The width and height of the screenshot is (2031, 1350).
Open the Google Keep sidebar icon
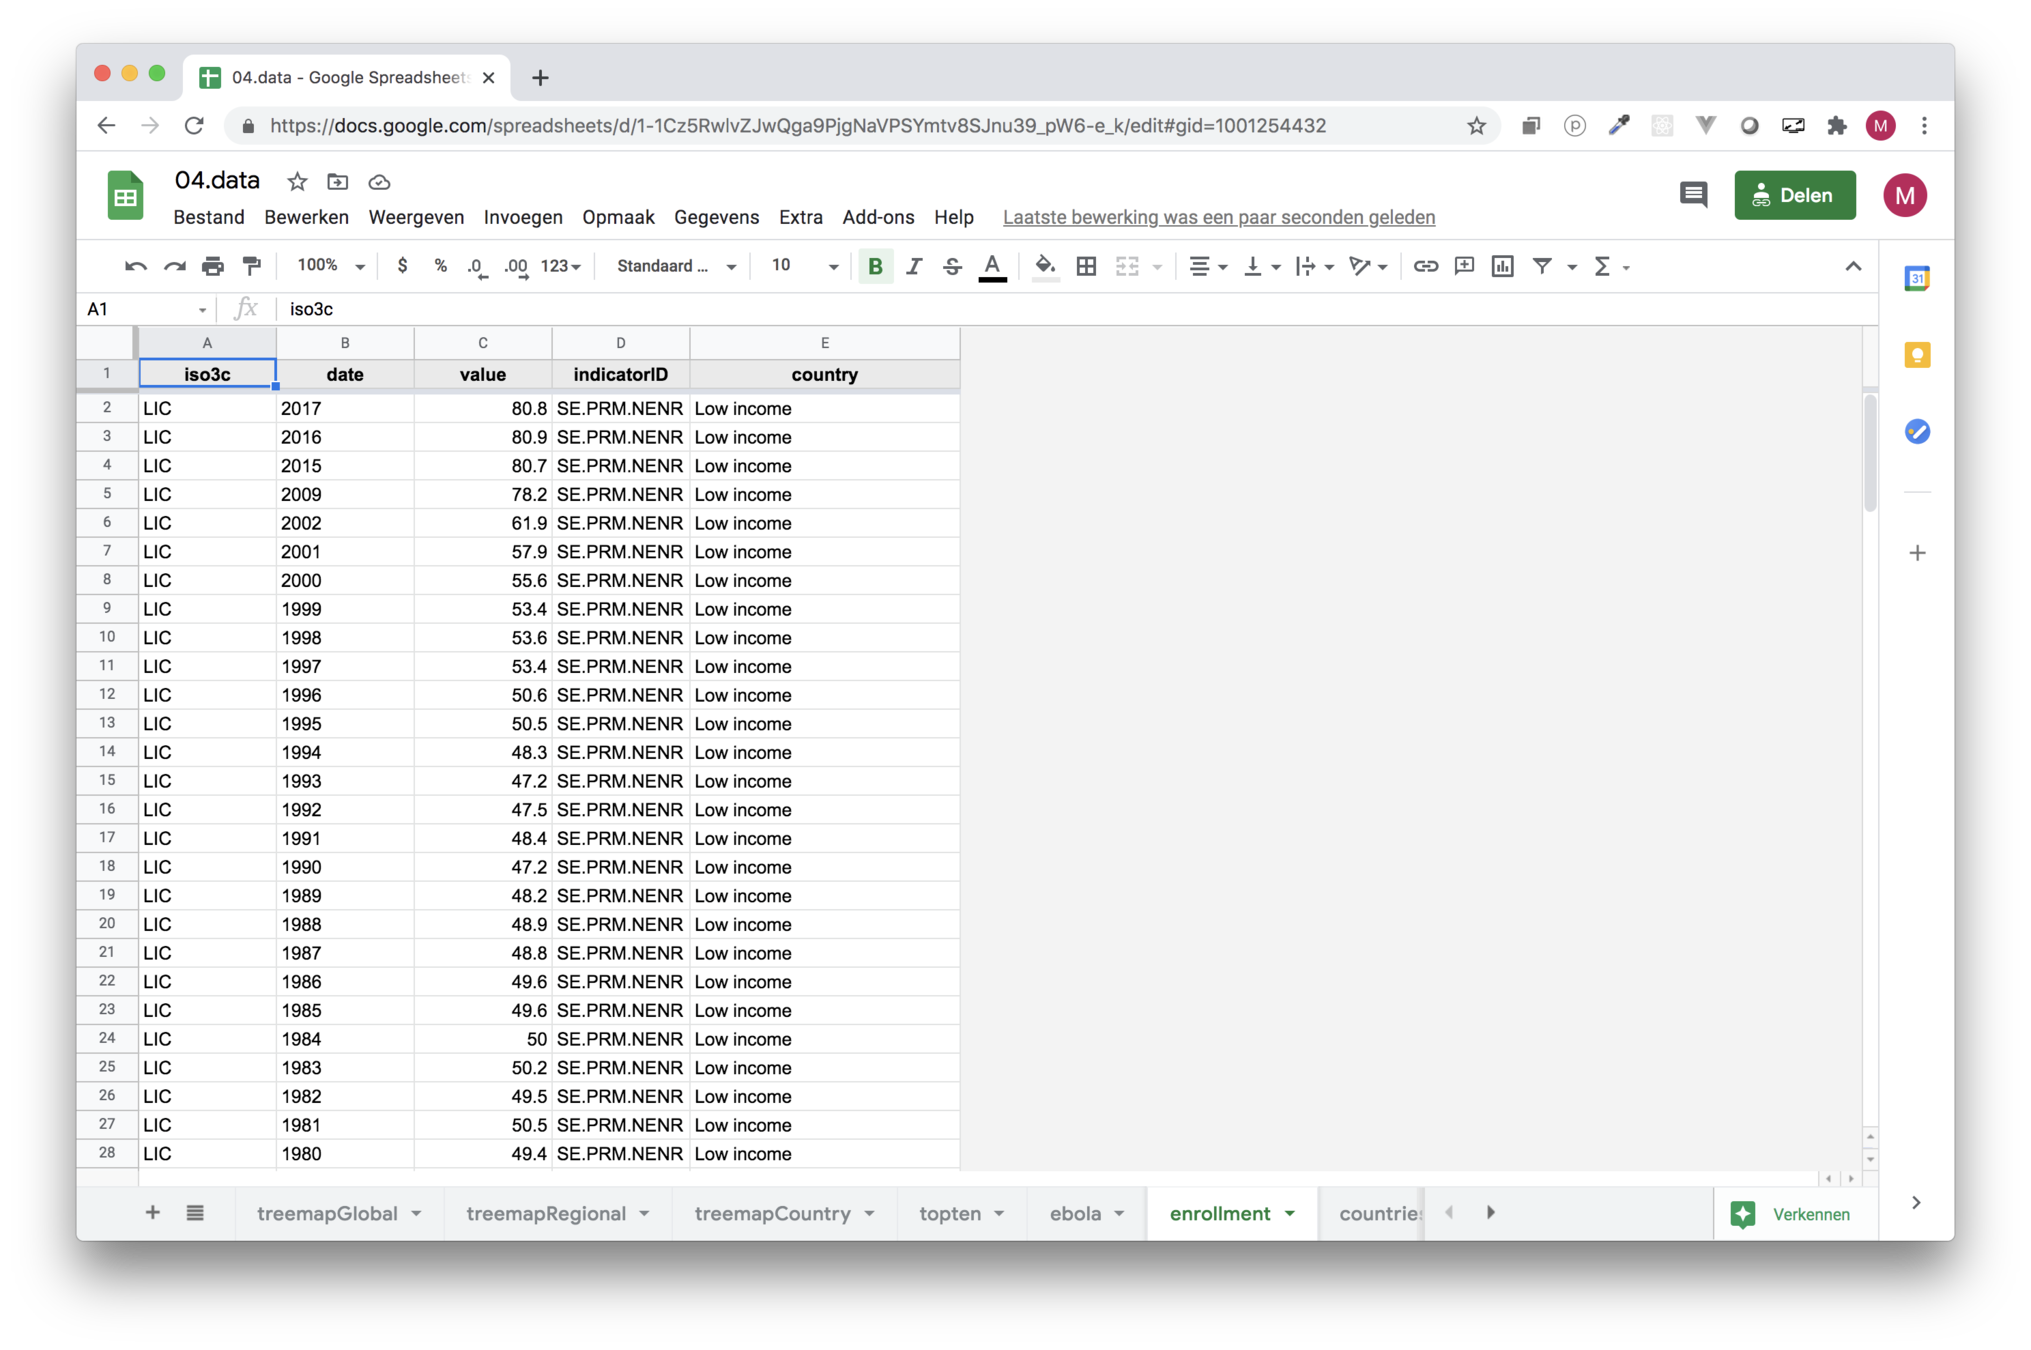pos(1916,355)
